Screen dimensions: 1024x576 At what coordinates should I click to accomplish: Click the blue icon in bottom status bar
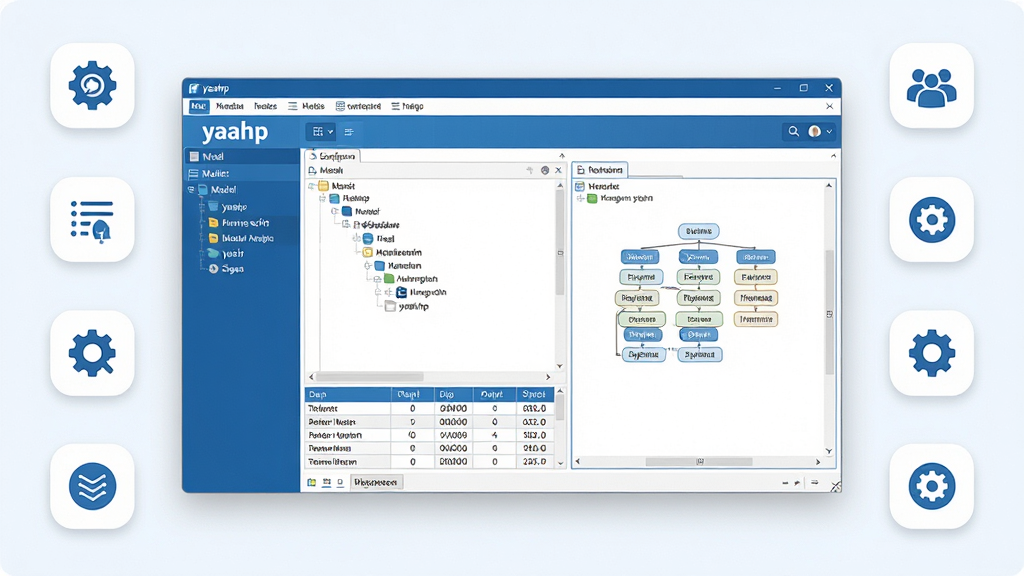[326, 483]
